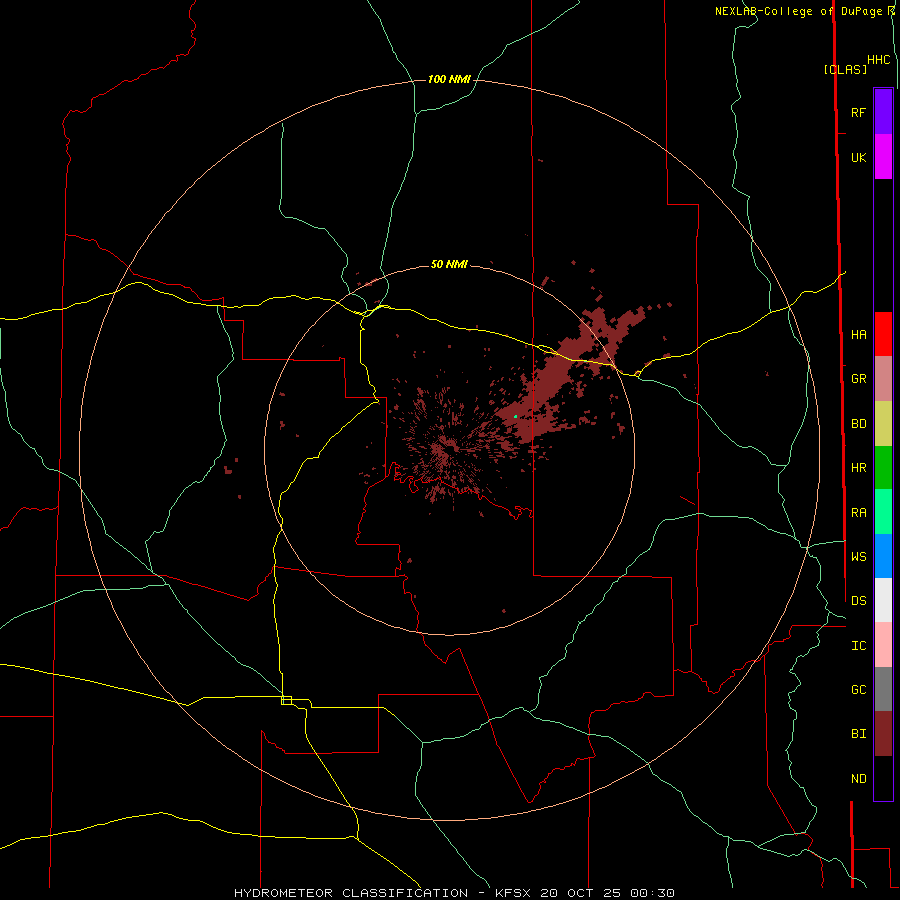Screen dimensions: 900x900
Task: Click the ND legend label
Action: coord(858,779)
